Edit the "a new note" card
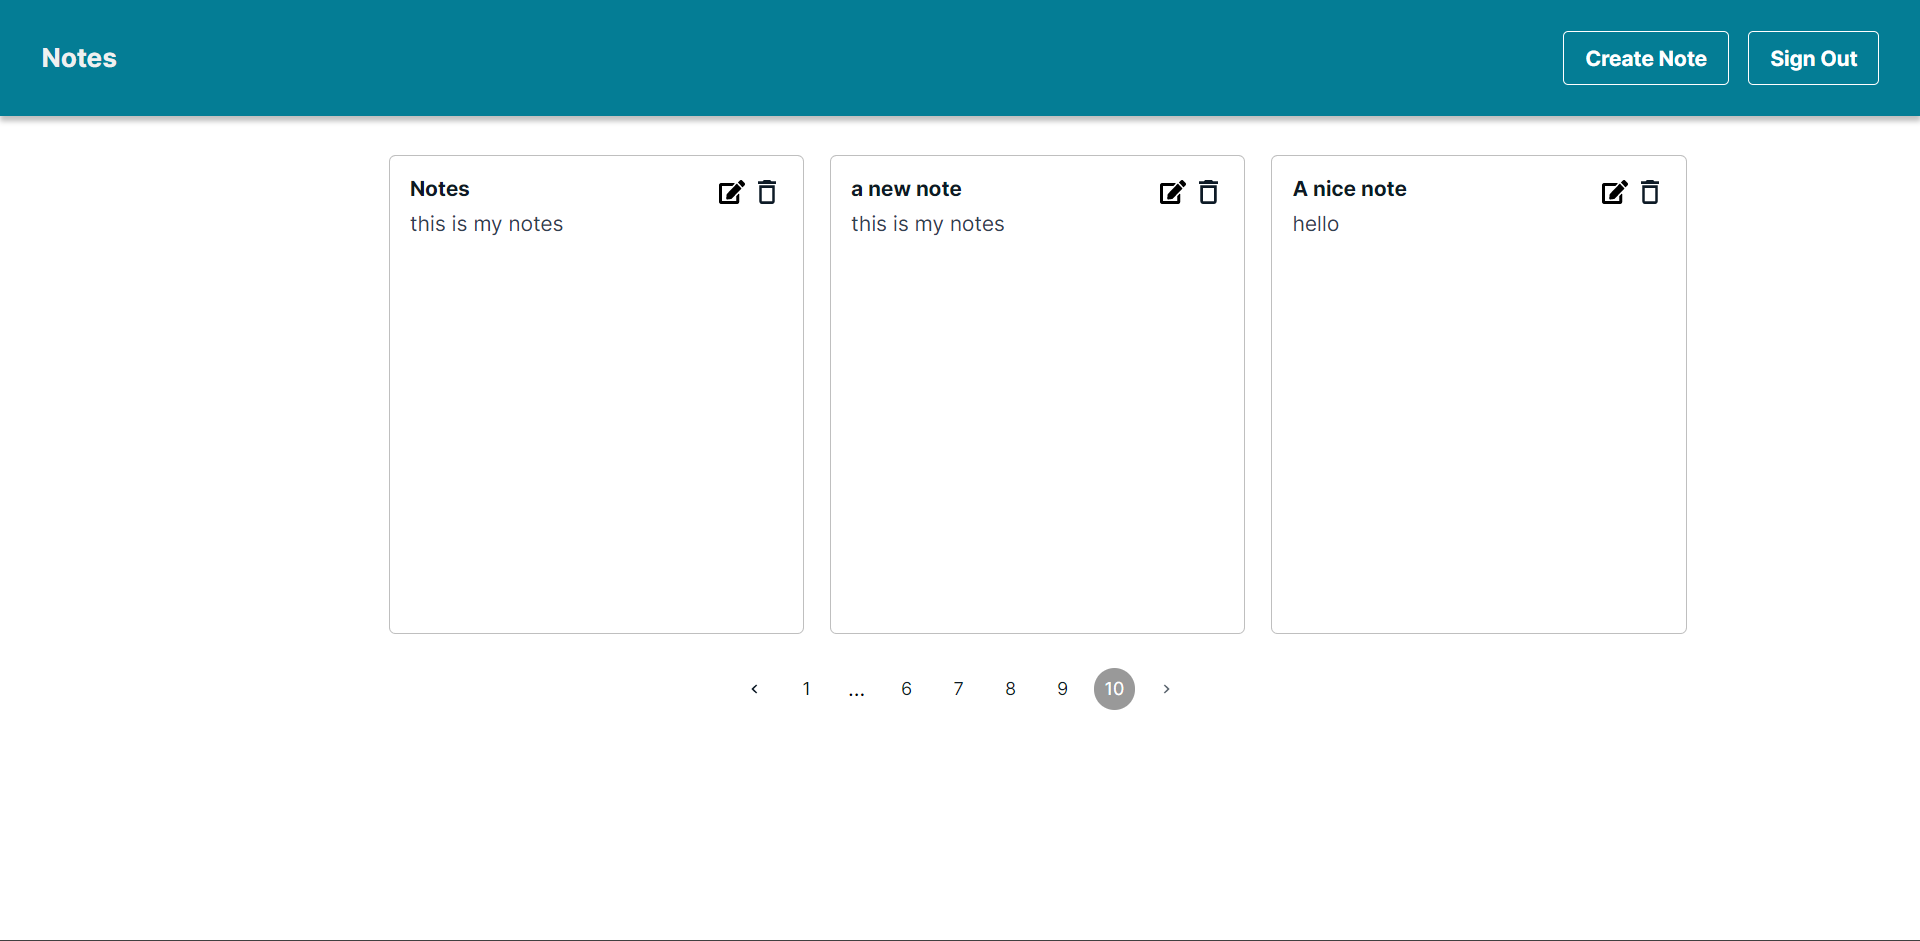 coord(1172,192)
